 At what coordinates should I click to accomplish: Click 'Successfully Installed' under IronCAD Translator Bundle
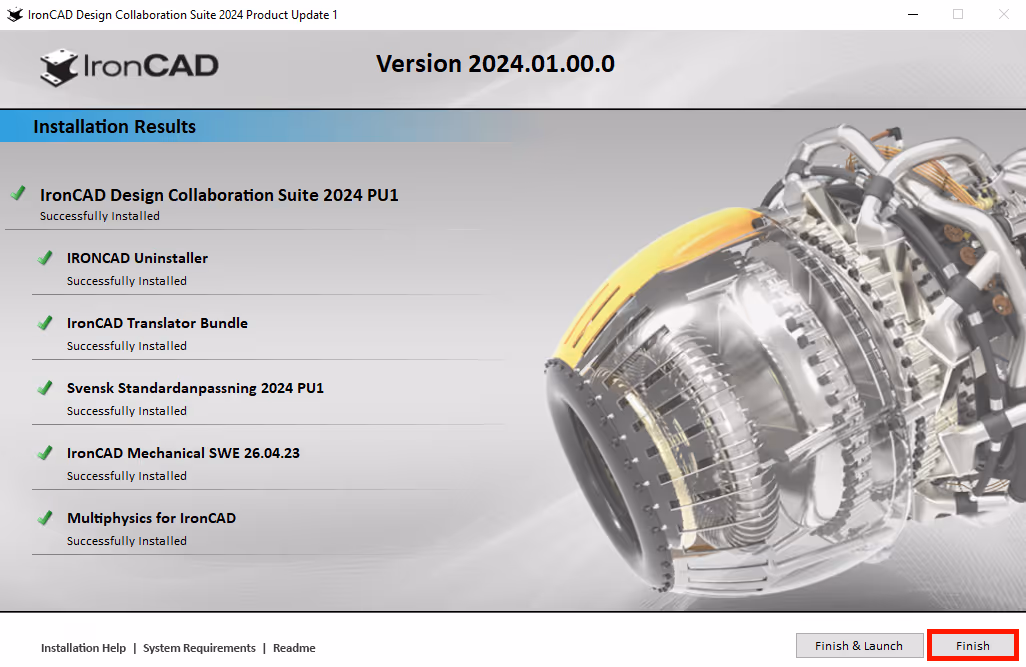[x=126, y=346]
